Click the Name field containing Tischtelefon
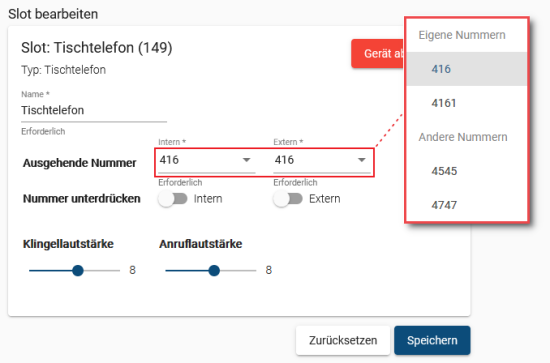 click(94, 110)
